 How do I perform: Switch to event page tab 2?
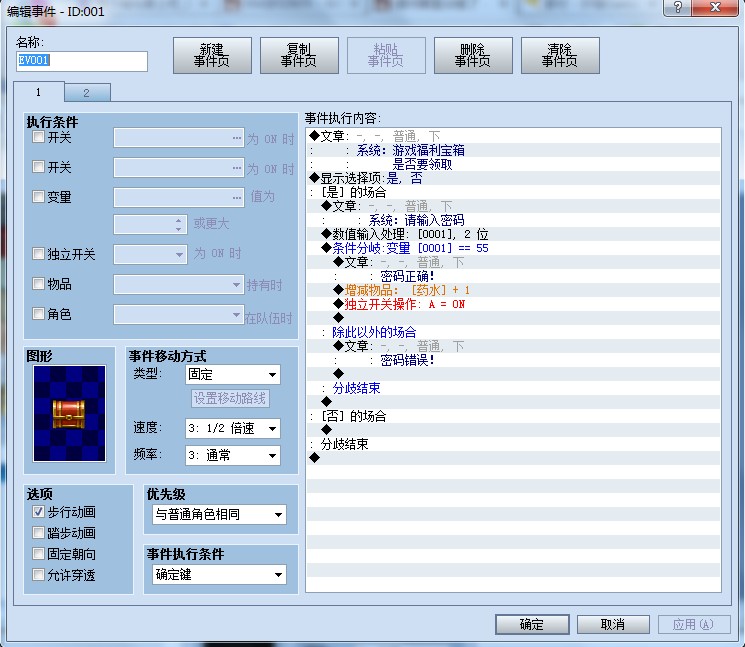[87, 93]
